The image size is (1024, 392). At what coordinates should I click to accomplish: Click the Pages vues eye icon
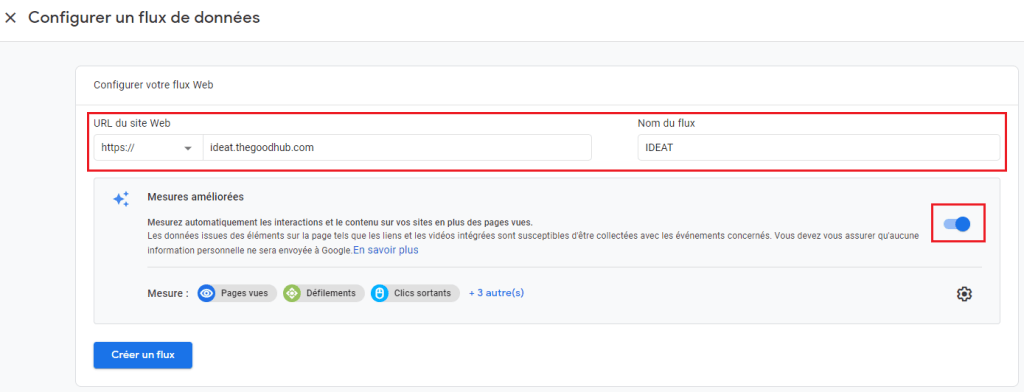point(206,293)
